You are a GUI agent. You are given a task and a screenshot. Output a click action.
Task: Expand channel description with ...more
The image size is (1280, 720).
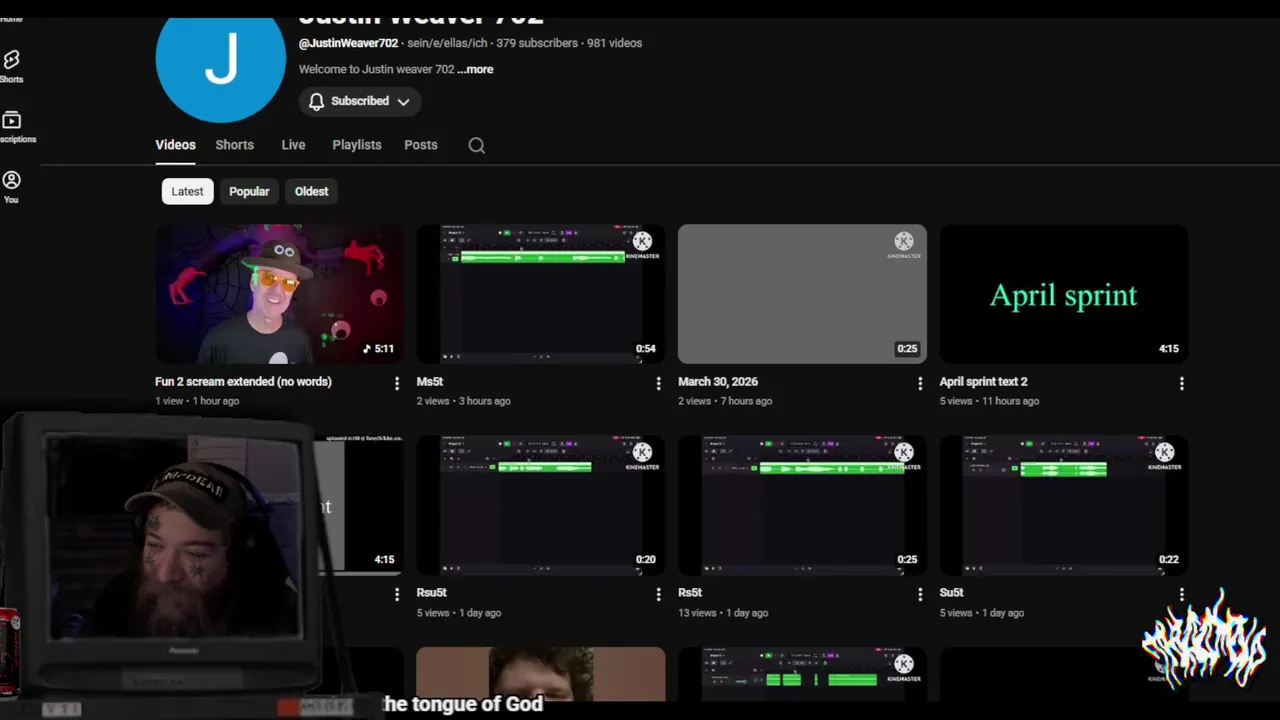coord(475,69)
